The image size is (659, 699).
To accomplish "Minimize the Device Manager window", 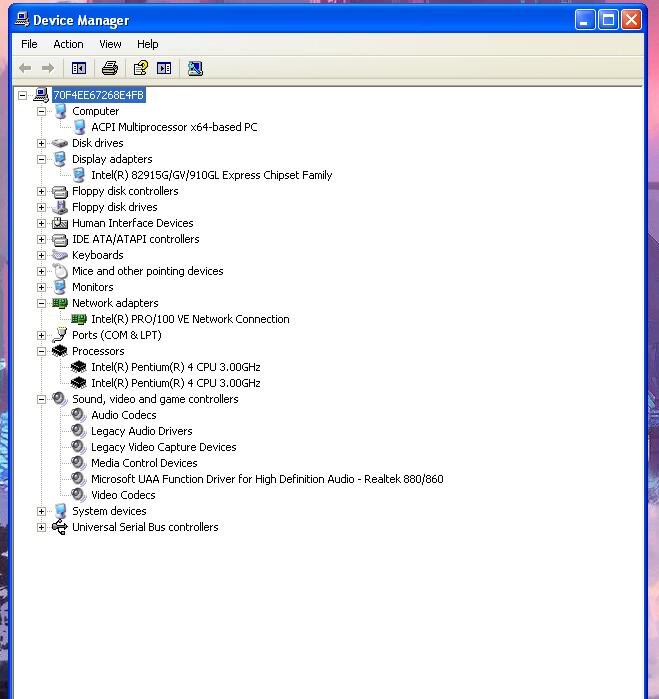I will point(585,20).
